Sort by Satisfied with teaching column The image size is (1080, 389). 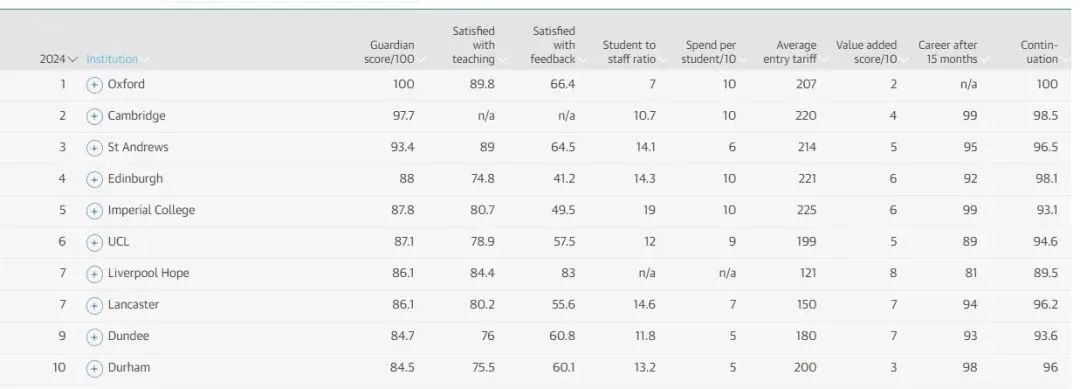click(474, 45)
